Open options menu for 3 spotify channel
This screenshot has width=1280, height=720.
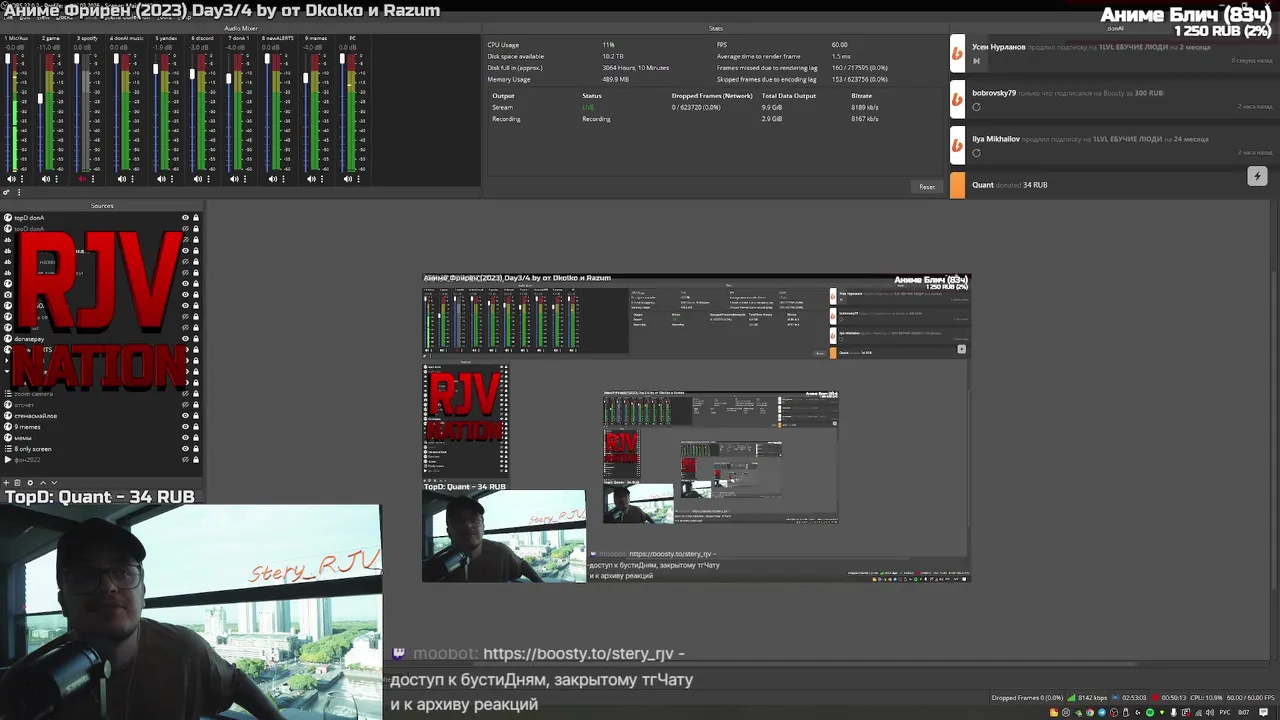click(x=93, y=179)
